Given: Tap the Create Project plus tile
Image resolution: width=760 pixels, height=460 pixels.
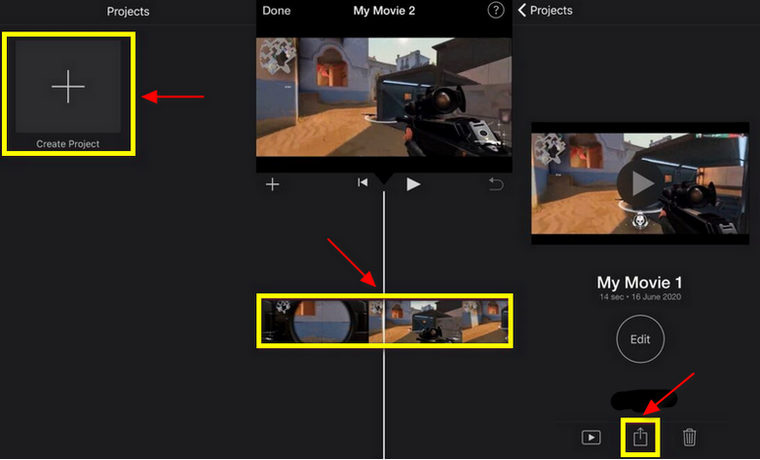Looking at the screenshot, I should (68, 87).
